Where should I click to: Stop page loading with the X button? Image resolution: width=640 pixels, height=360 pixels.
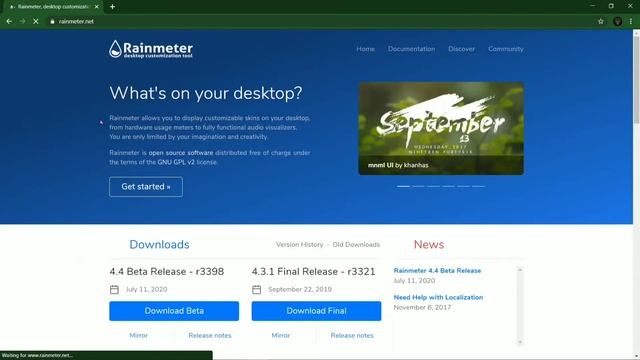[x=36, y=21]
